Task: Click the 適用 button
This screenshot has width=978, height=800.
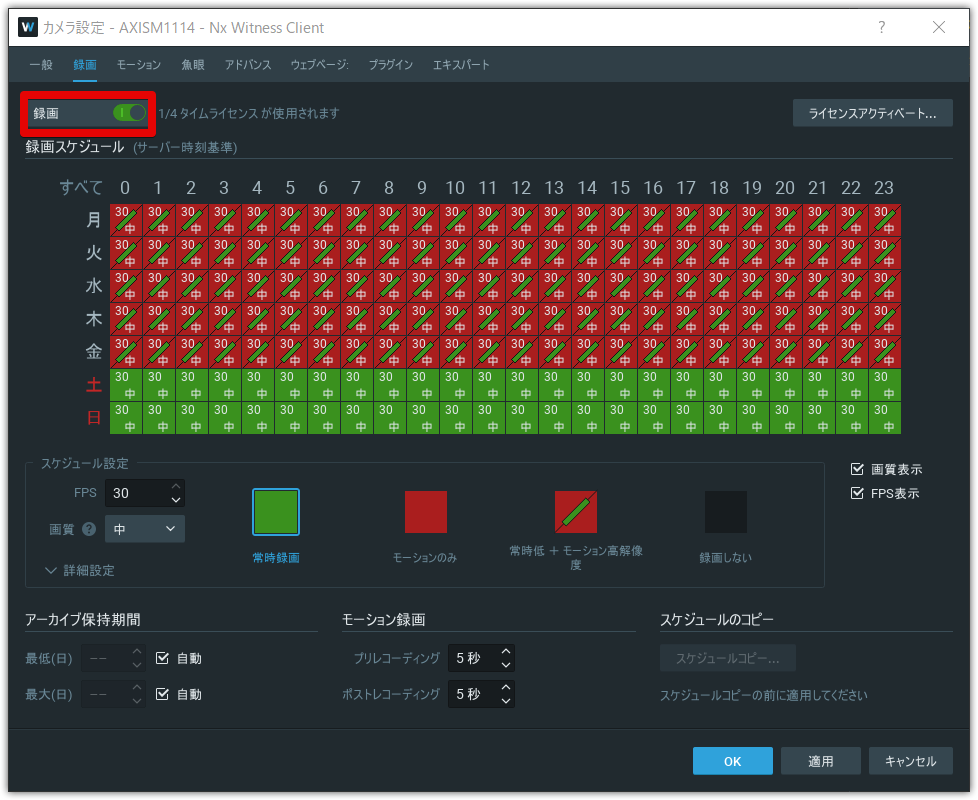Action: pos(821,760)
